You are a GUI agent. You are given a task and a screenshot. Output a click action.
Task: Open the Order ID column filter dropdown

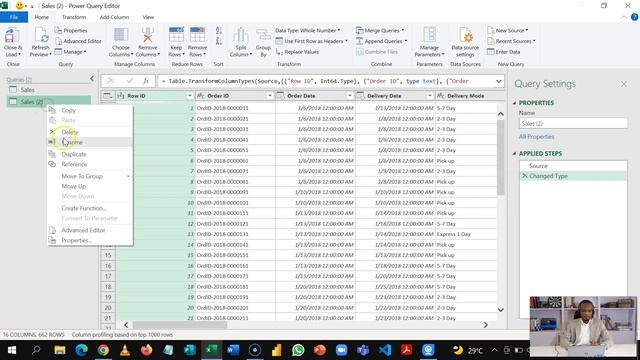(x=270, y=96)
